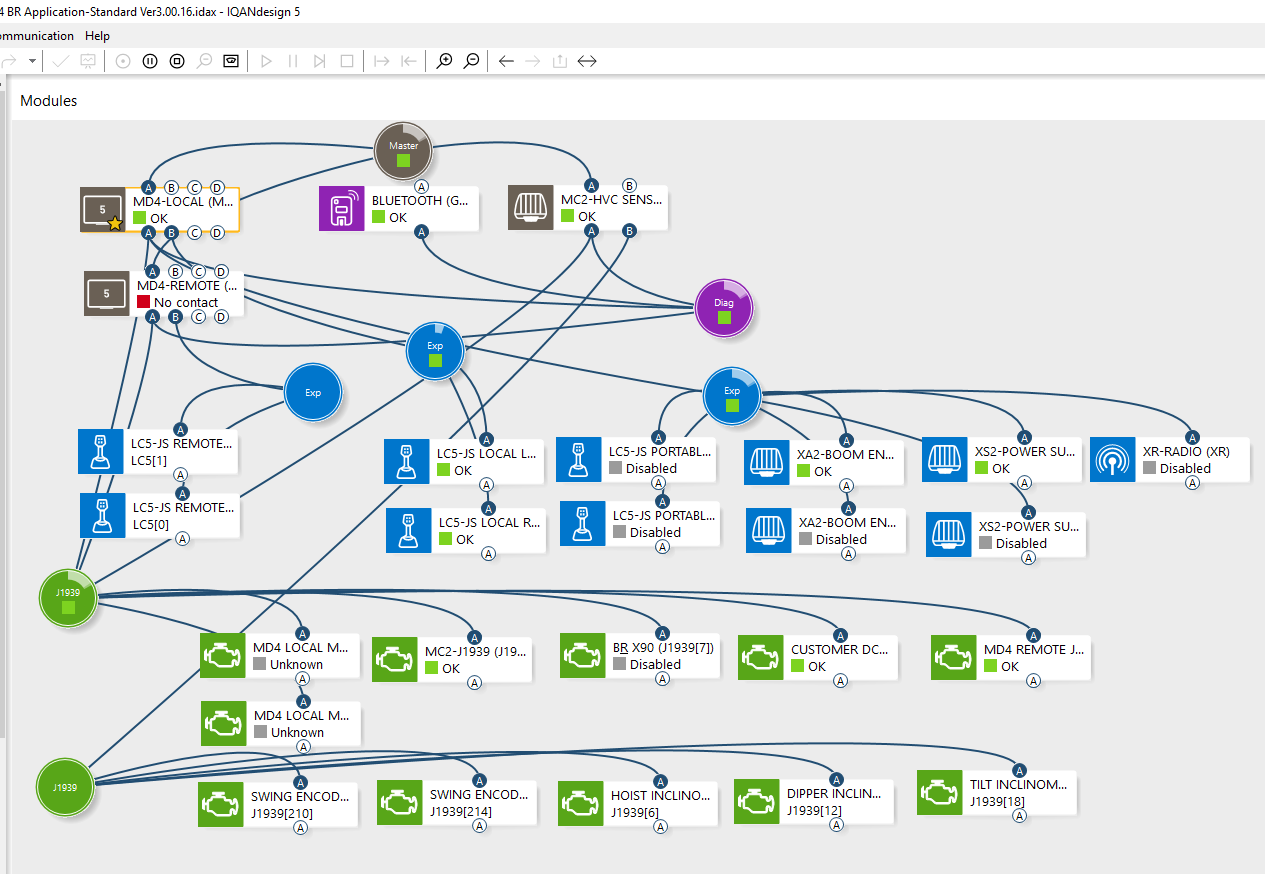The image size is (1265, 874).
Task: Click the MC2-HVC SENS module icon
Action: [x=531, y=208]
